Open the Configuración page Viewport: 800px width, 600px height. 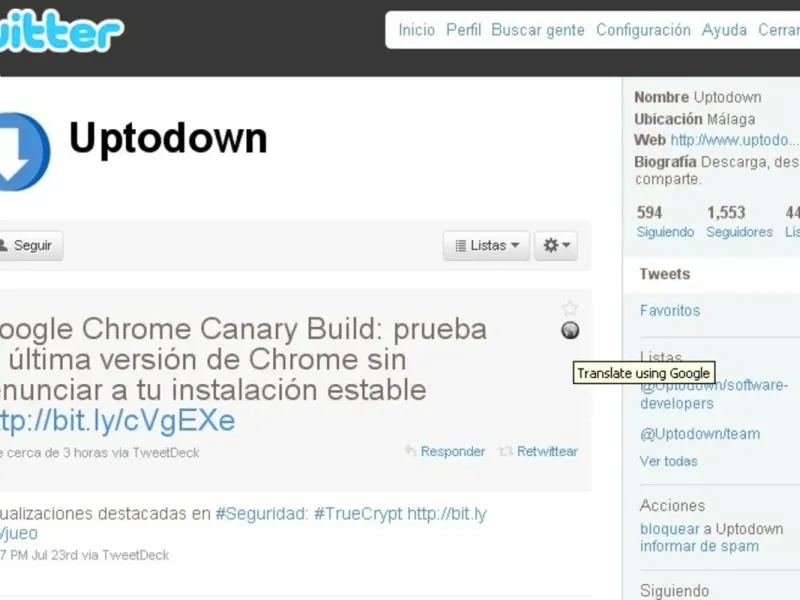tap(643, 31)
